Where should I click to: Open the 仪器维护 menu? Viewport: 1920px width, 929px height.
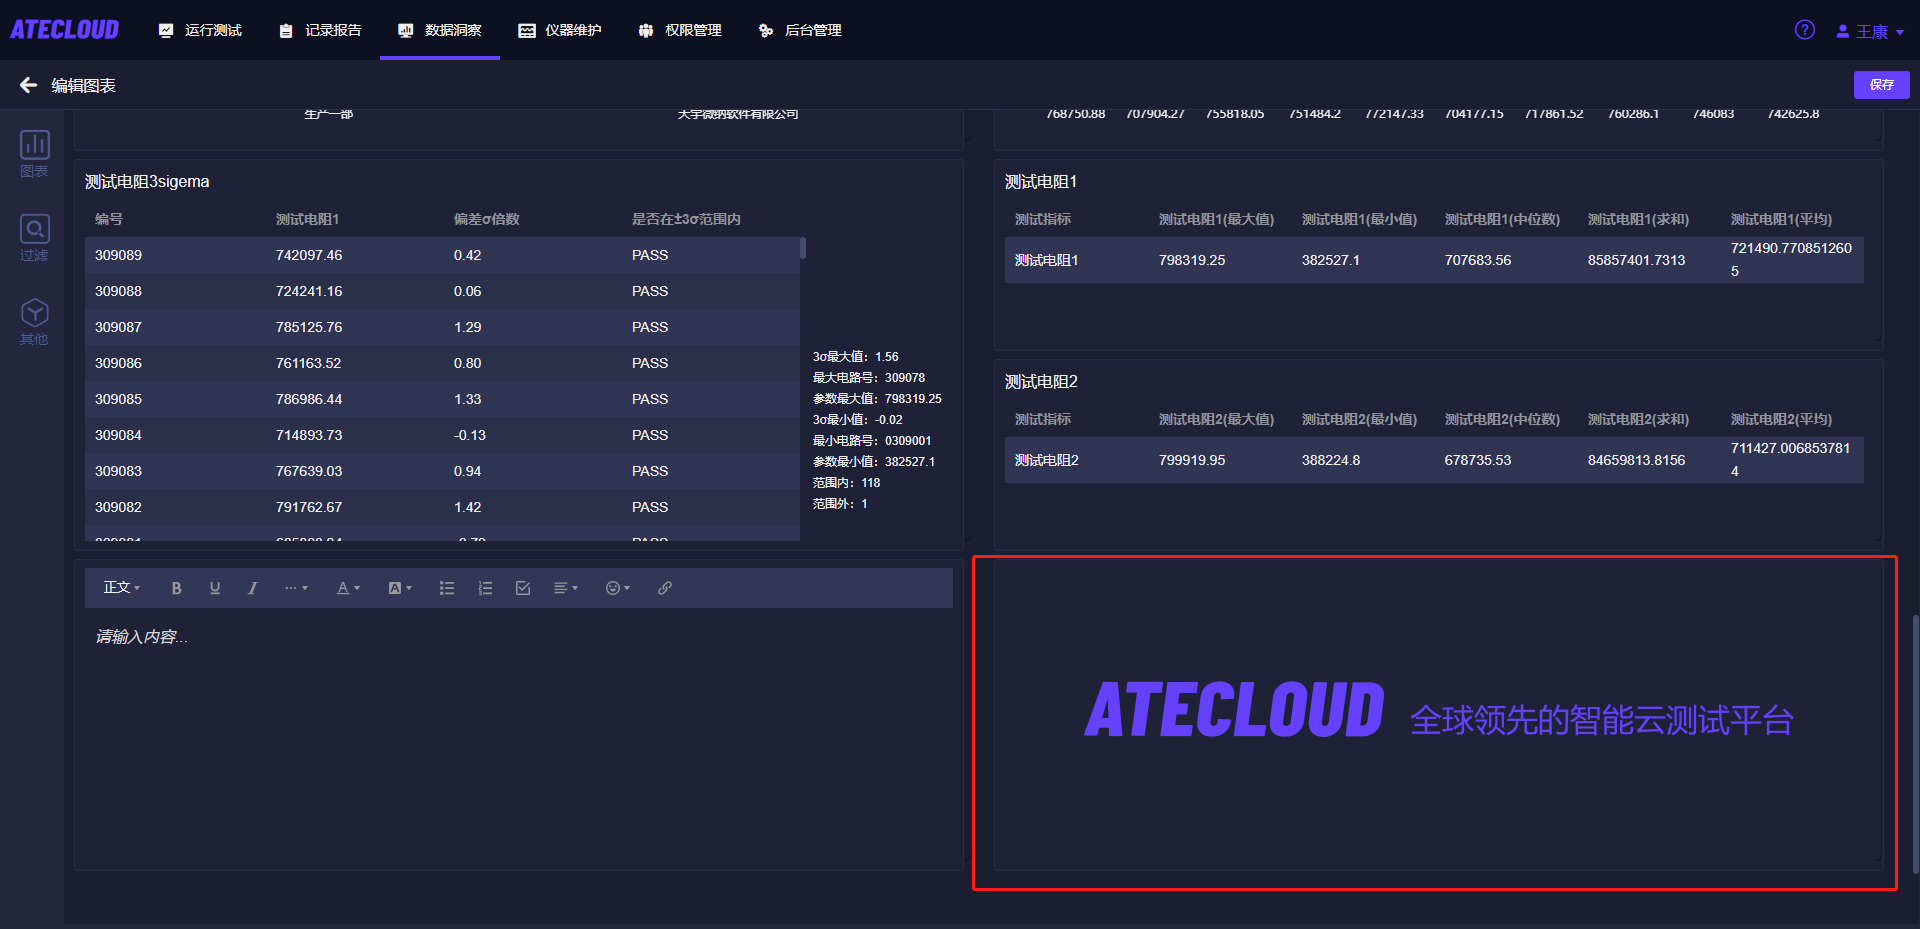pyautogui.click(x=560, y=30)
